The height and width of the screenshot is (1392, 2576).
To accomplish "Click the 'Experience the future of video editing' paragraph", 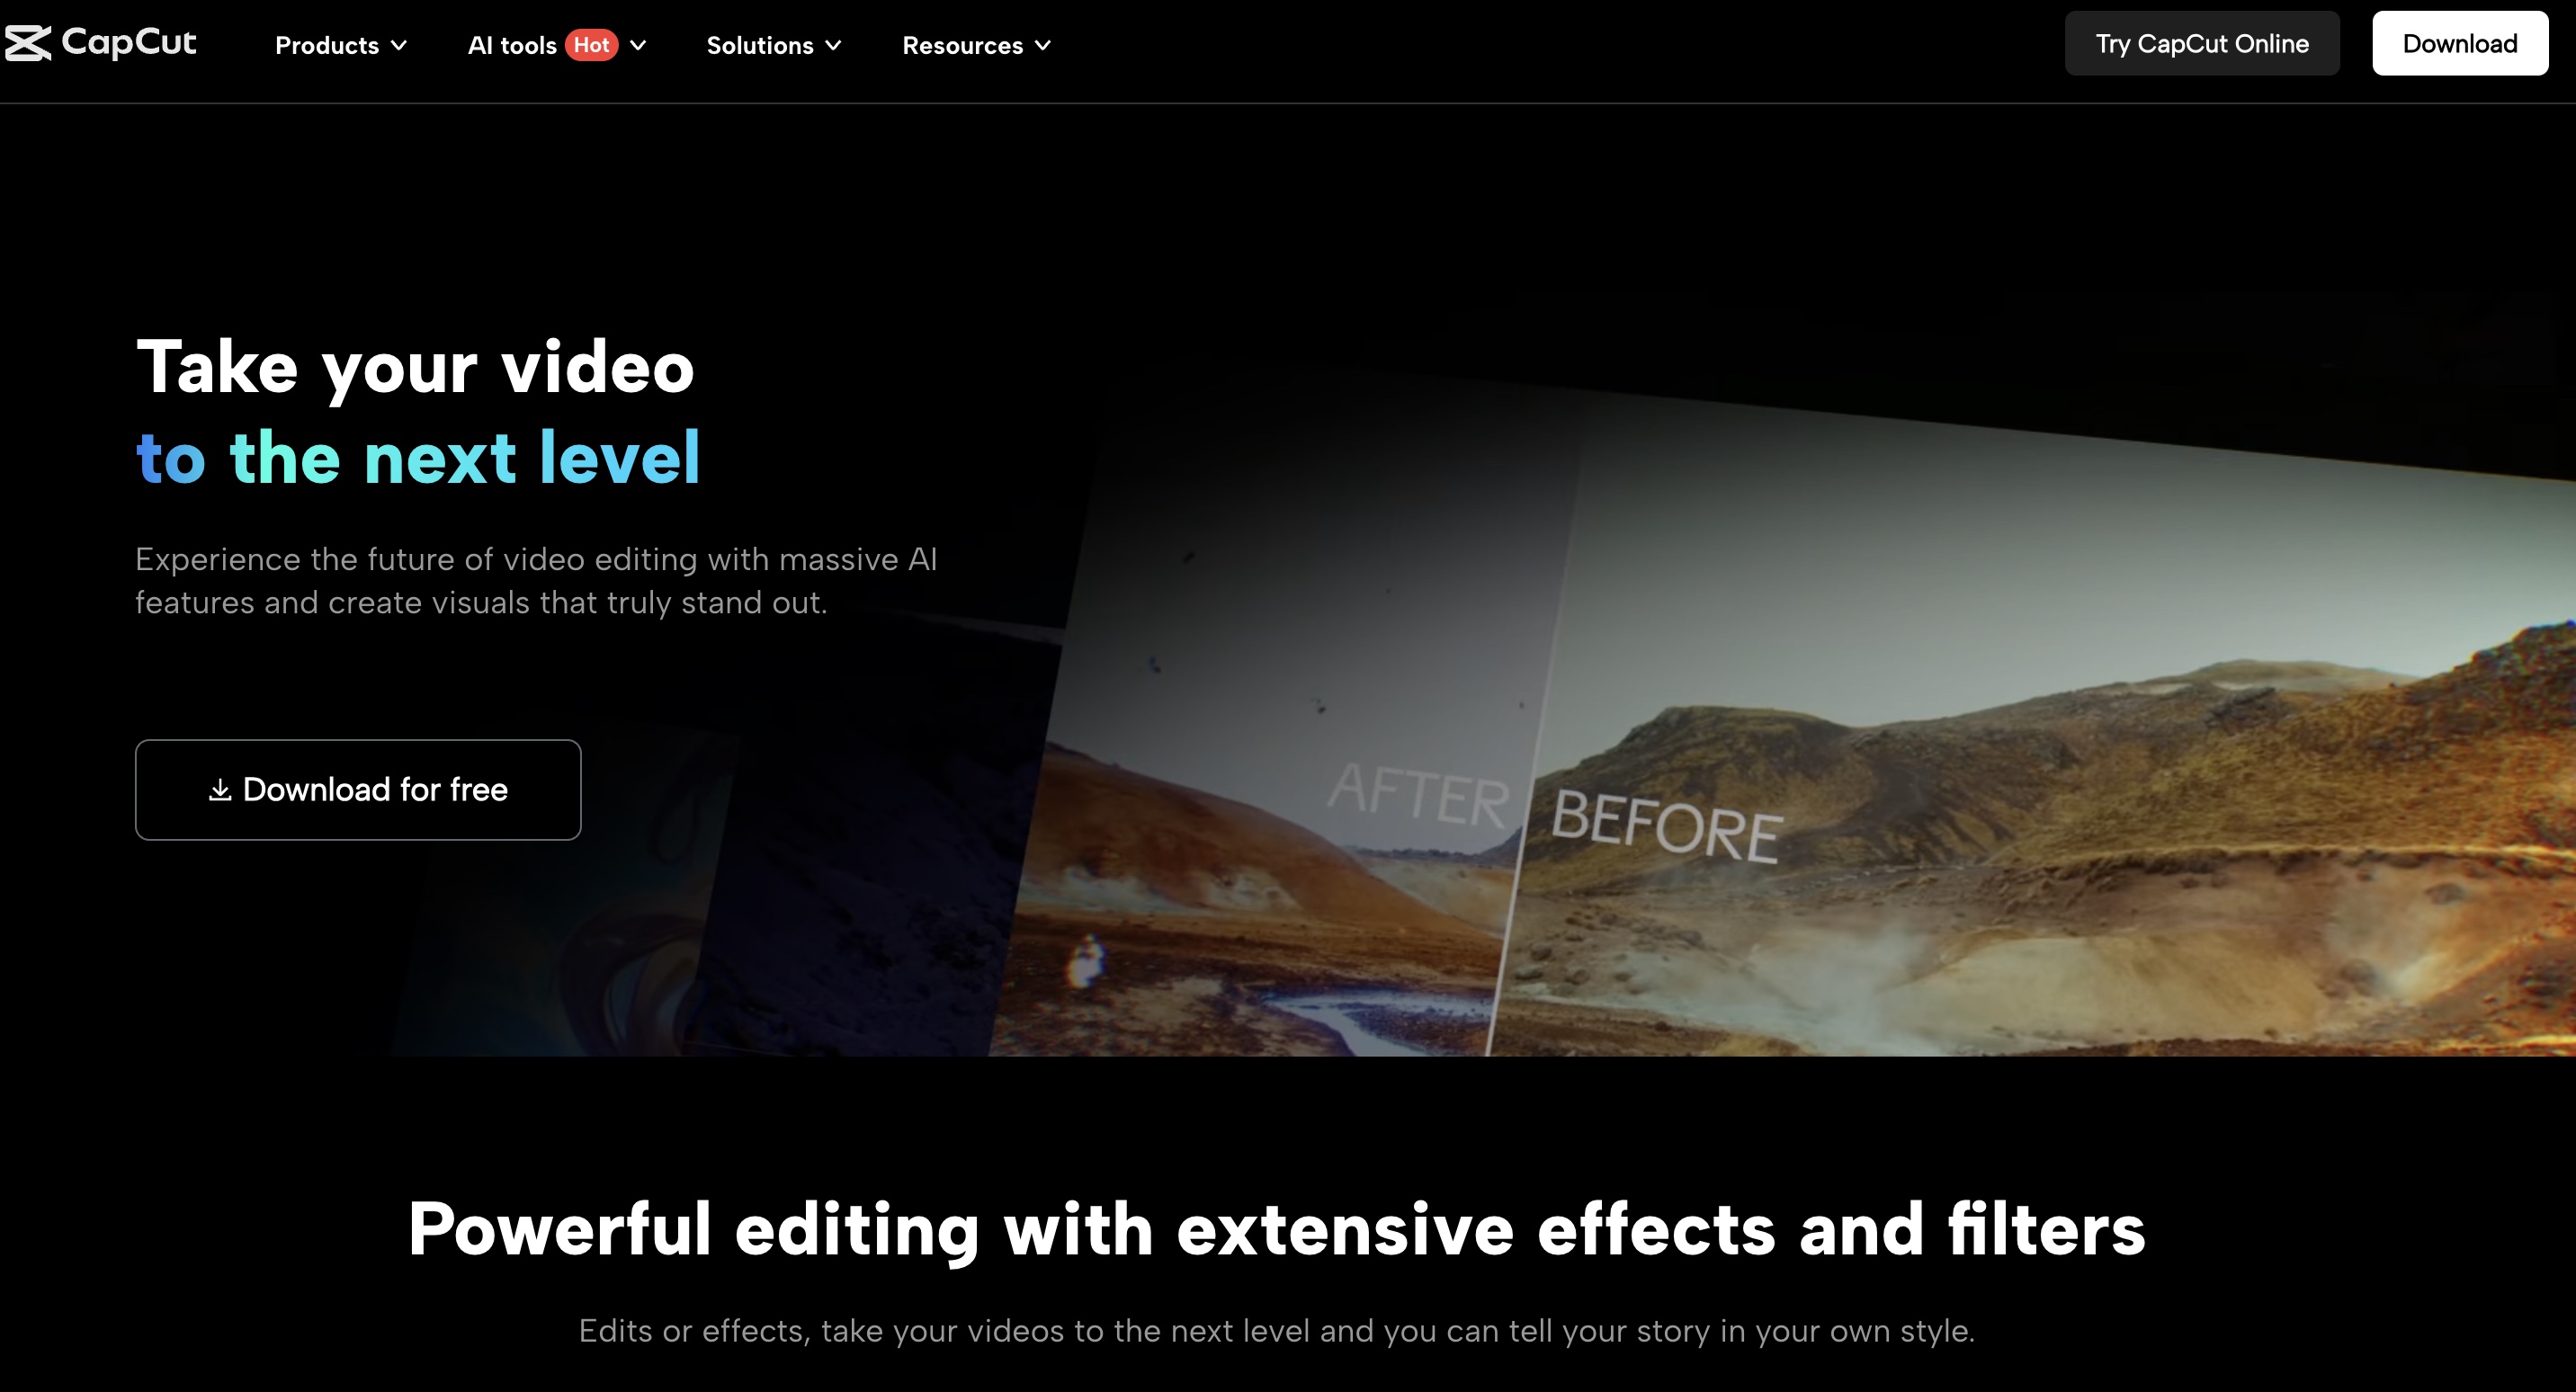I will pos(536,581).
